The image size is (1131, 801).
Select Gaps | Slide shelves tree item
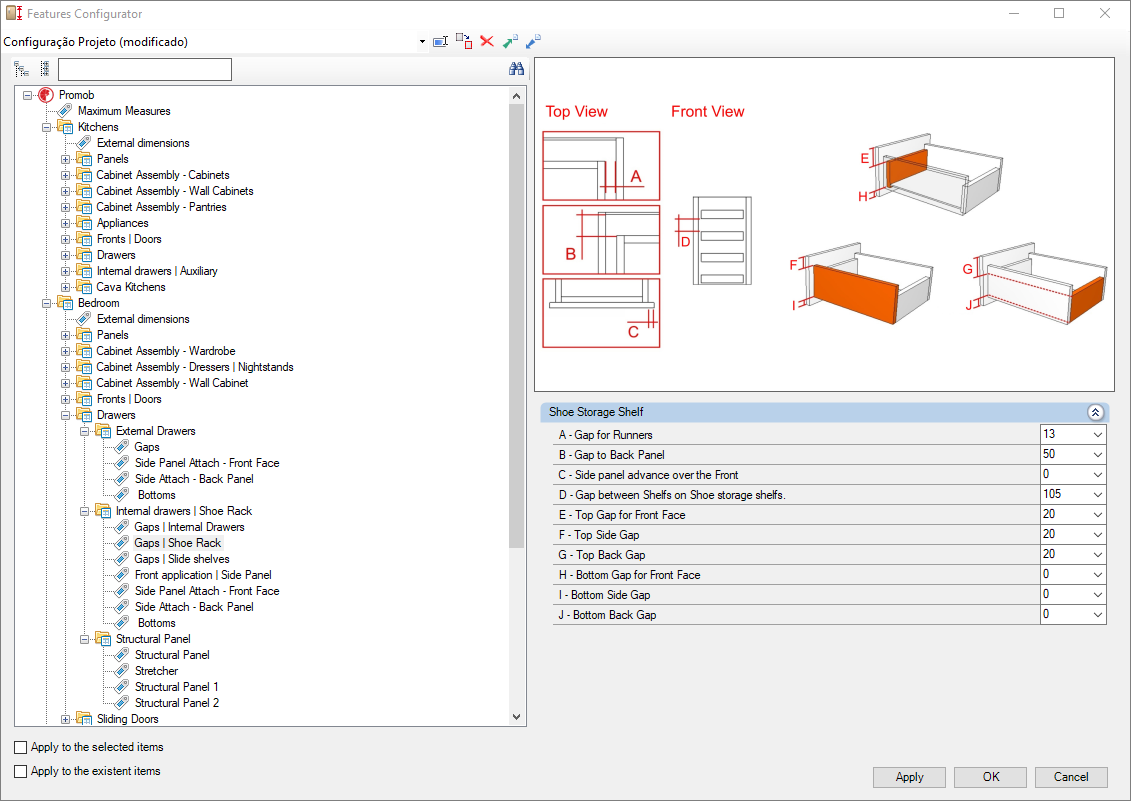click(x=182, y=559)
